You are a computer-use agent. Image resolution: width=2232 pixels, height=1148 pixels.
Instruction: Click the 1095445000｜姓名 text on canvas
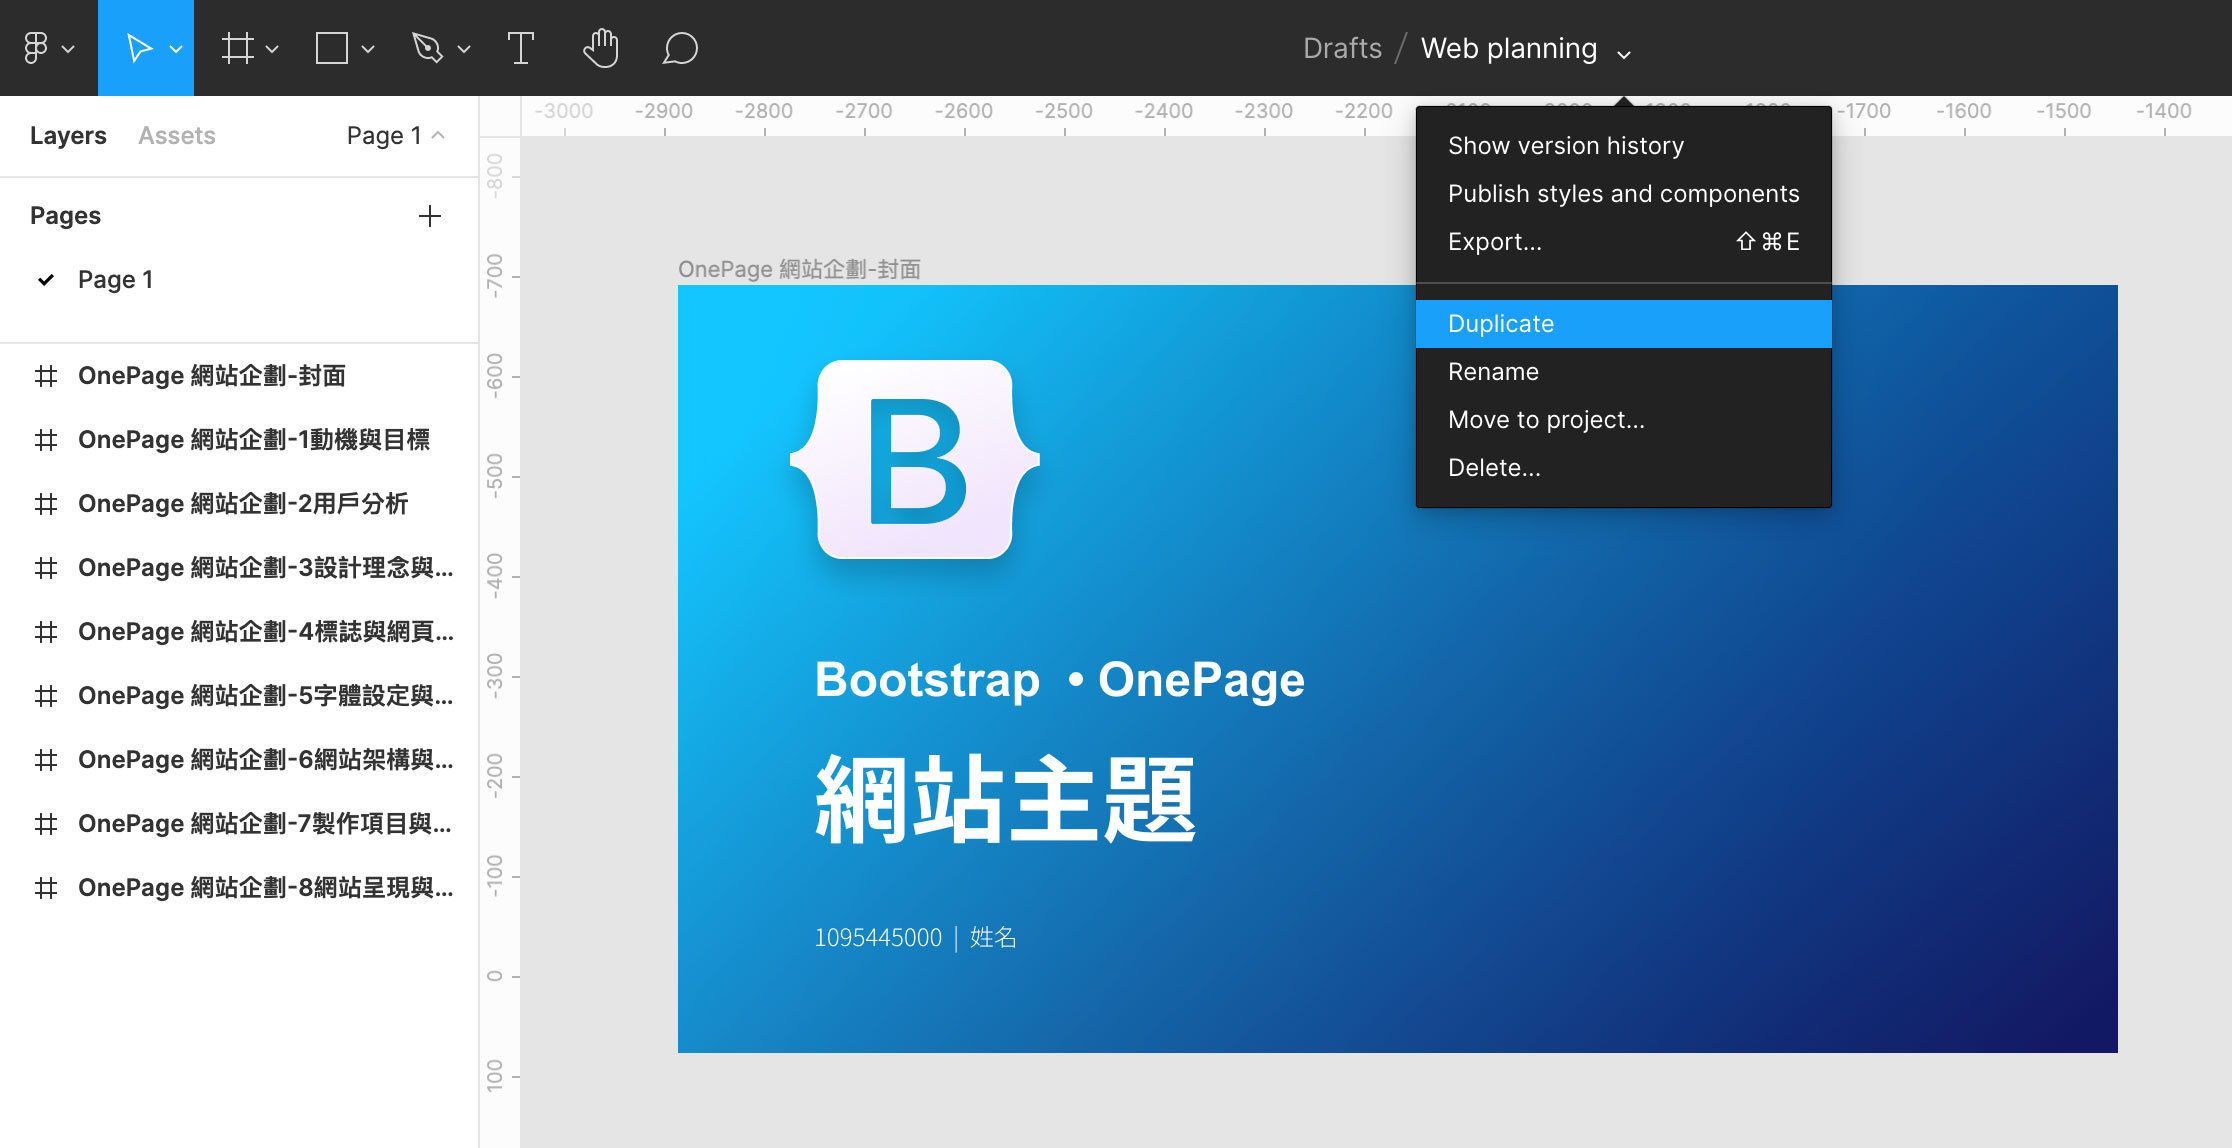[x=915, y=938]
